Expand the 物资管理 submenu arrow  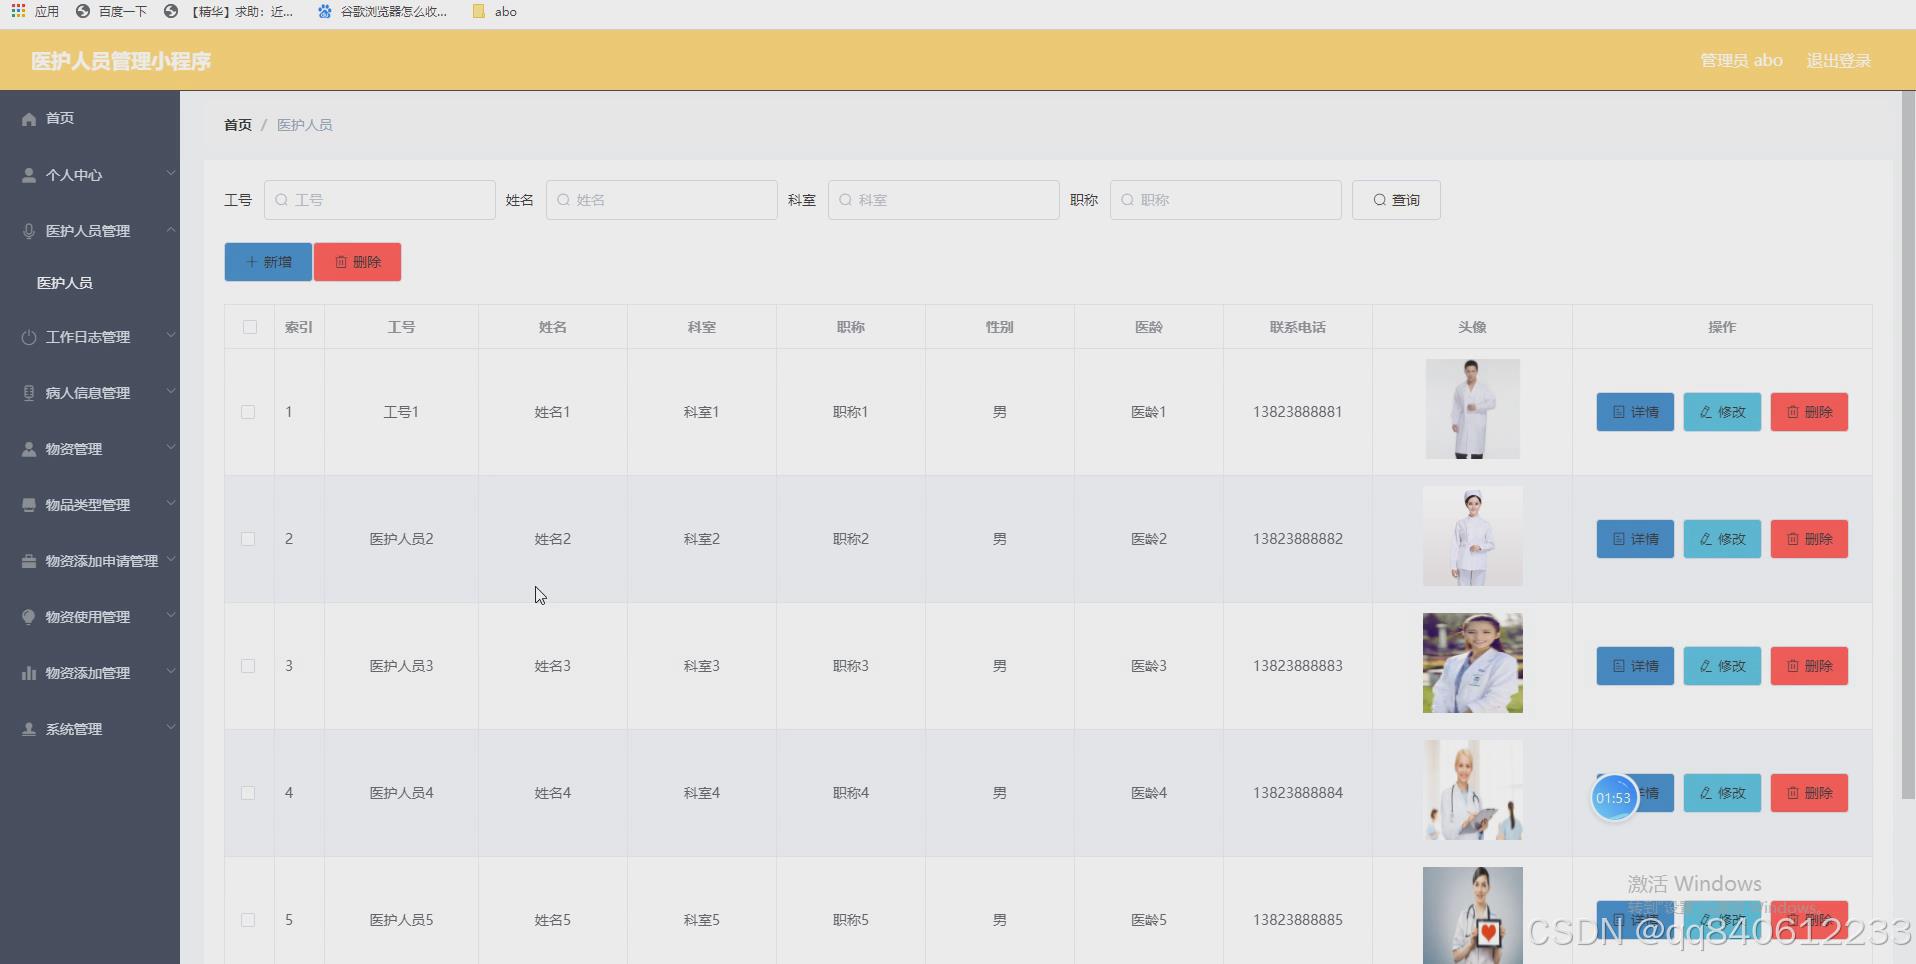pos(171,448)
